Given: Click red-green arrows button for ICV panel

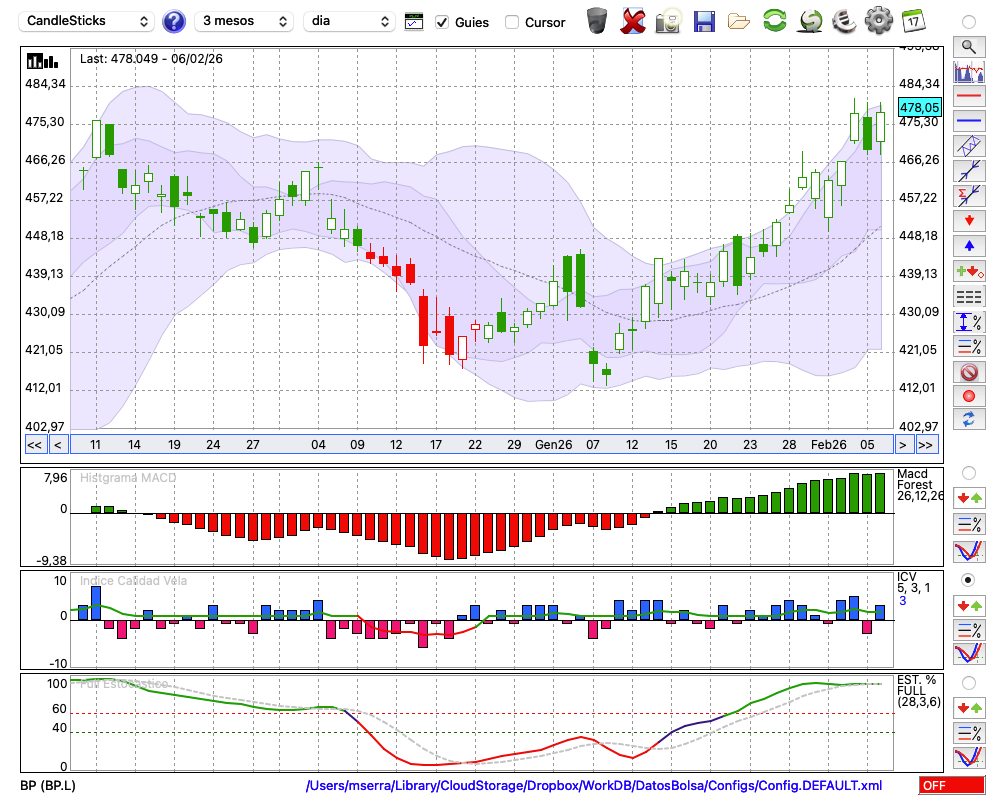Looking at the screenshot, I should (969, 605).
